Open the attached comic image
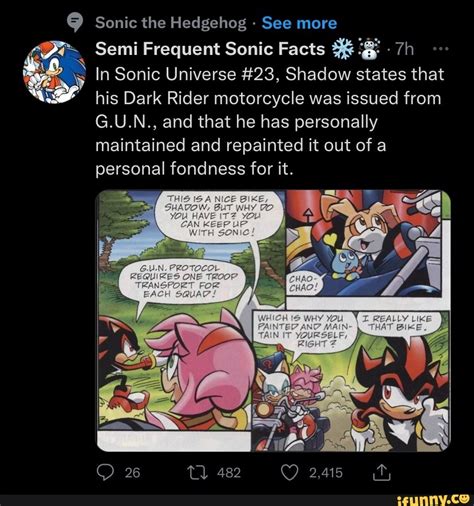The width and height of the screenshot is (474, 506). (273, 321)
